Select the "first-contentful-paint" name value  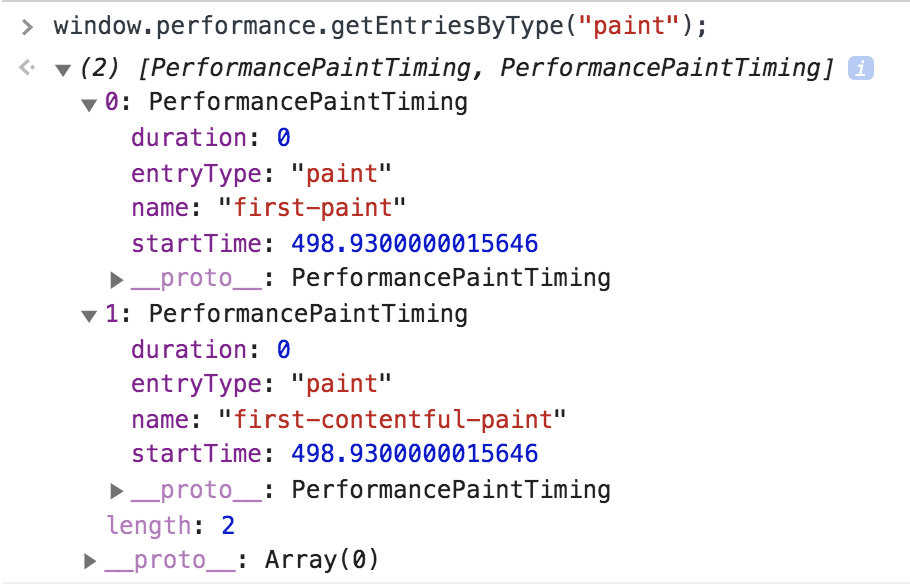392,419
